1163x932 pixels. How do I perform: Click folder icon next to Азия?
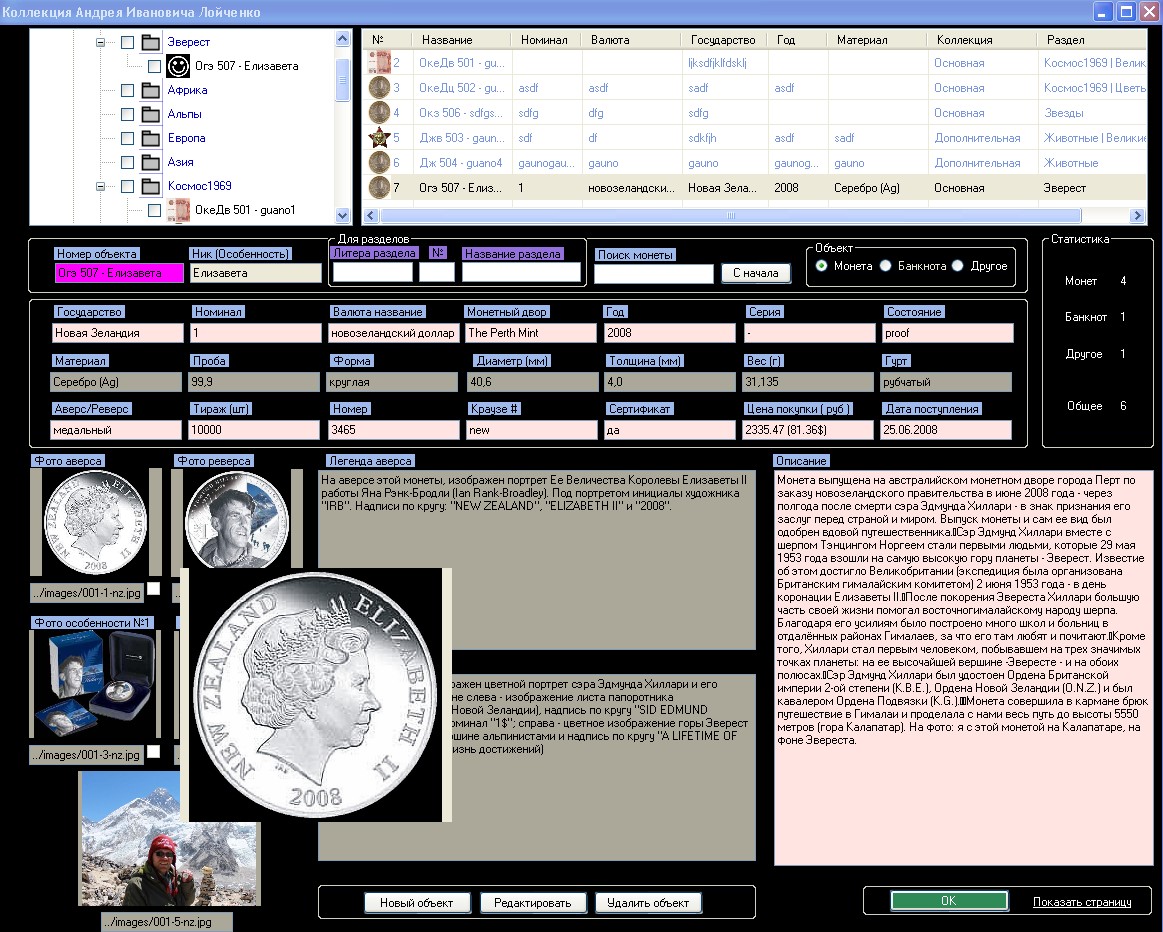pyautogui.click(x=151, y=162)
